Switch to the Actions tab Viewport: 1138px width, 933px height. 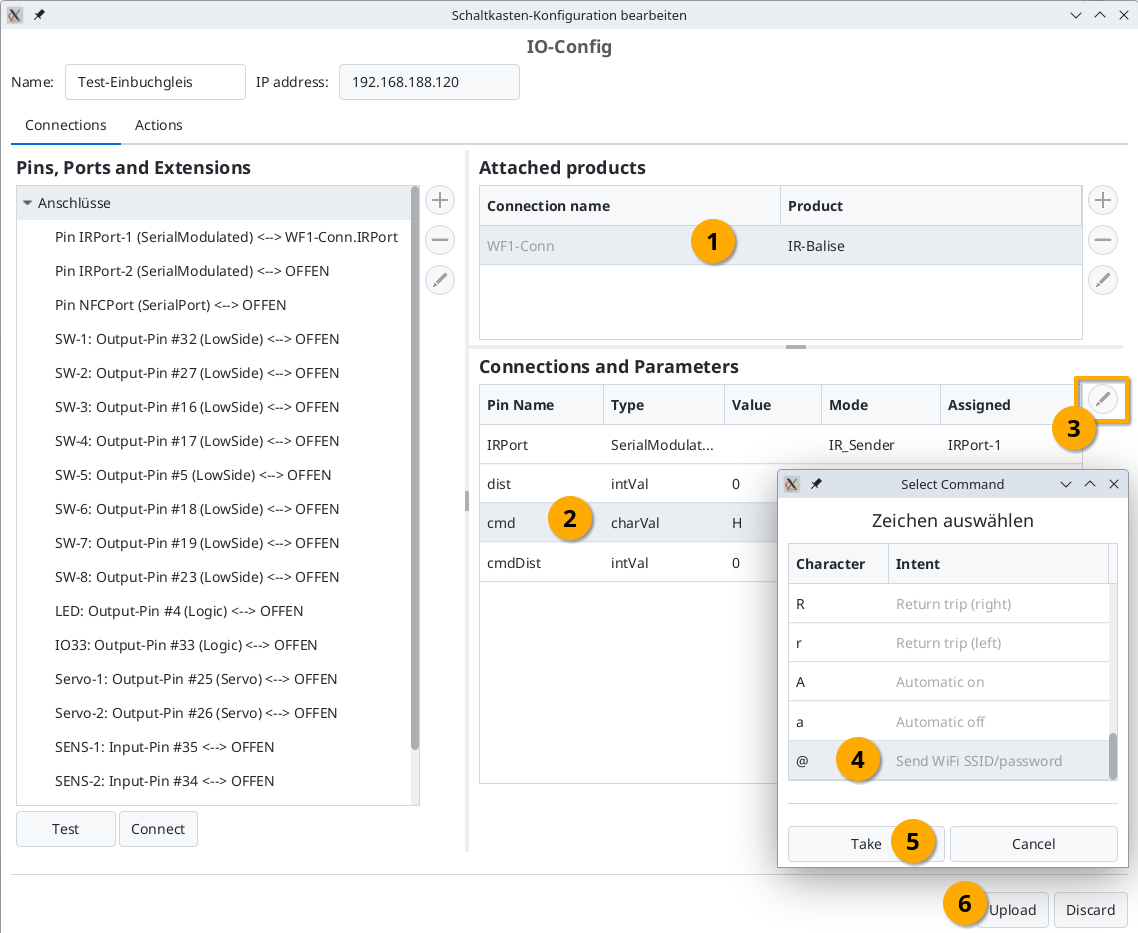click(158, 125)
